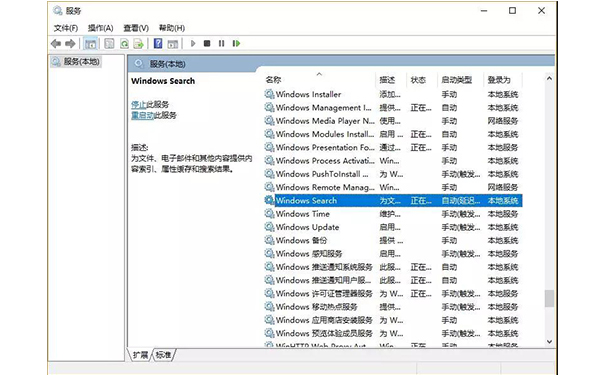605x375 pixels.
Task: Toggle the show/hide console tree icon
Action: pos(91,44)
